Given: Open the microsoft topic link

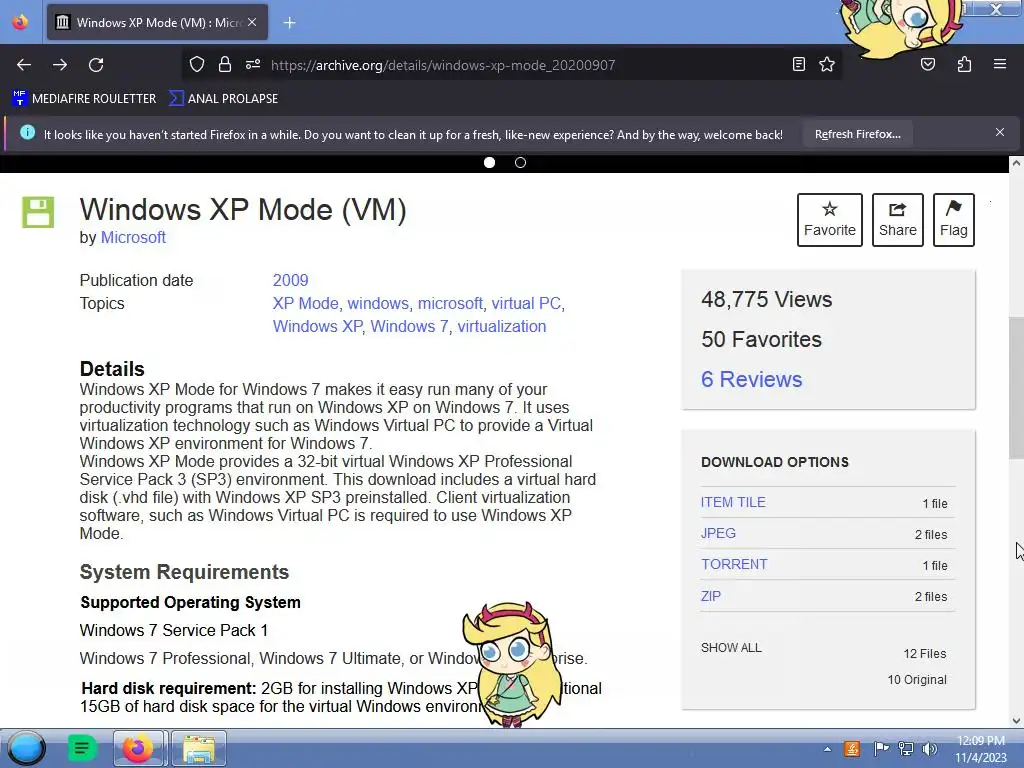Looking at the screenshot, I should [450, 303].
